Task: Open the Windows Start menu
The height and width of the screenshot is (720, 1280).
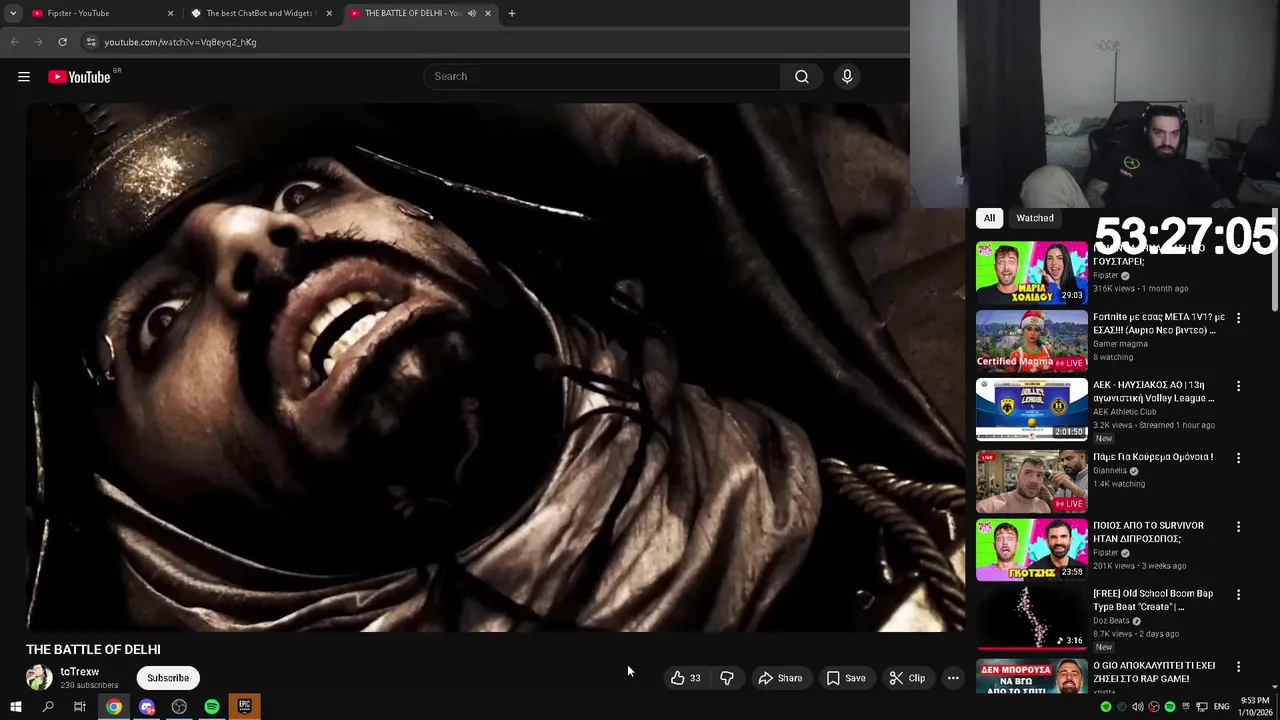Action: click(x=15, y=707)
